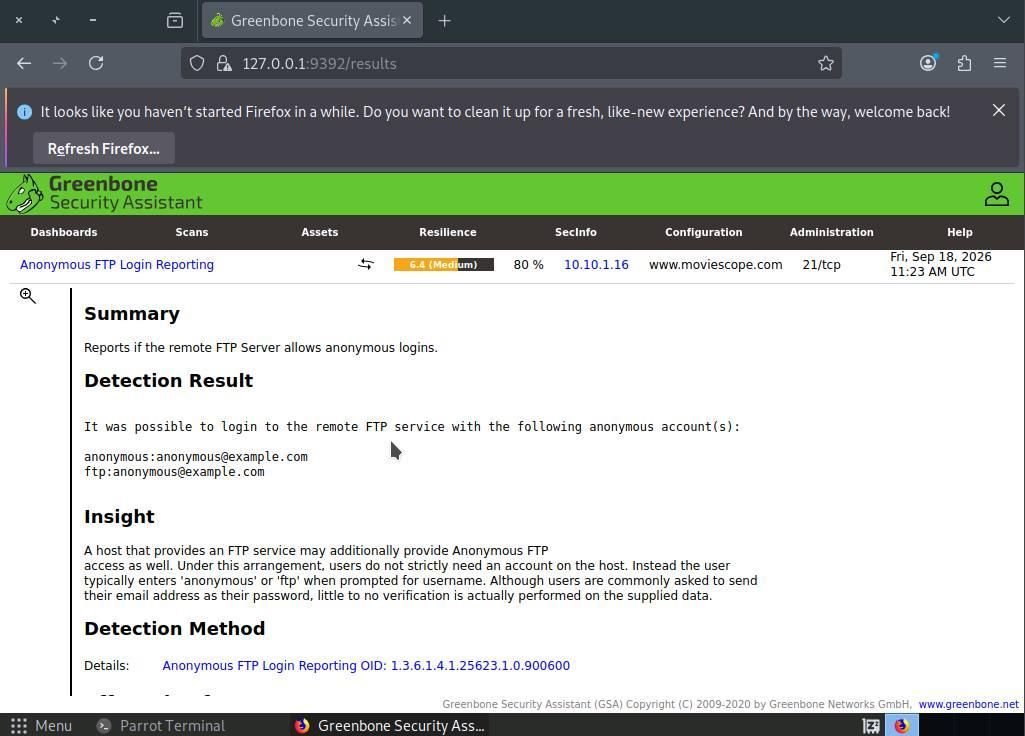Open the Scans menu
The image size is (1025, 736).
(192, 232)
